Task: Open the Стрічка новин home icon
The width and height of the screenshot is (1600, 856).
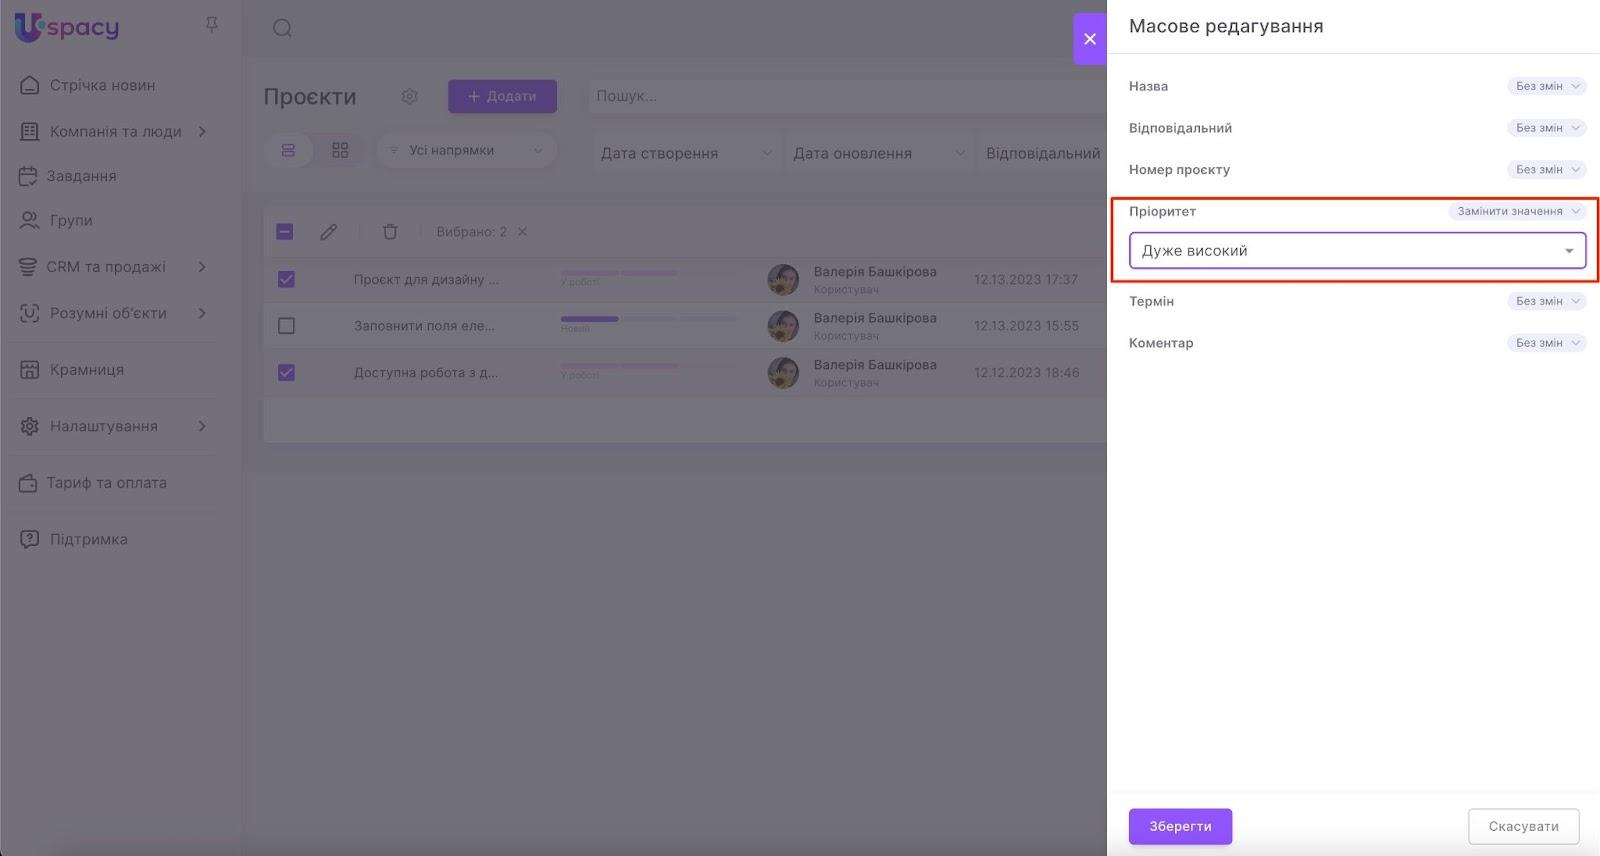Action: (x=30, y=85)
